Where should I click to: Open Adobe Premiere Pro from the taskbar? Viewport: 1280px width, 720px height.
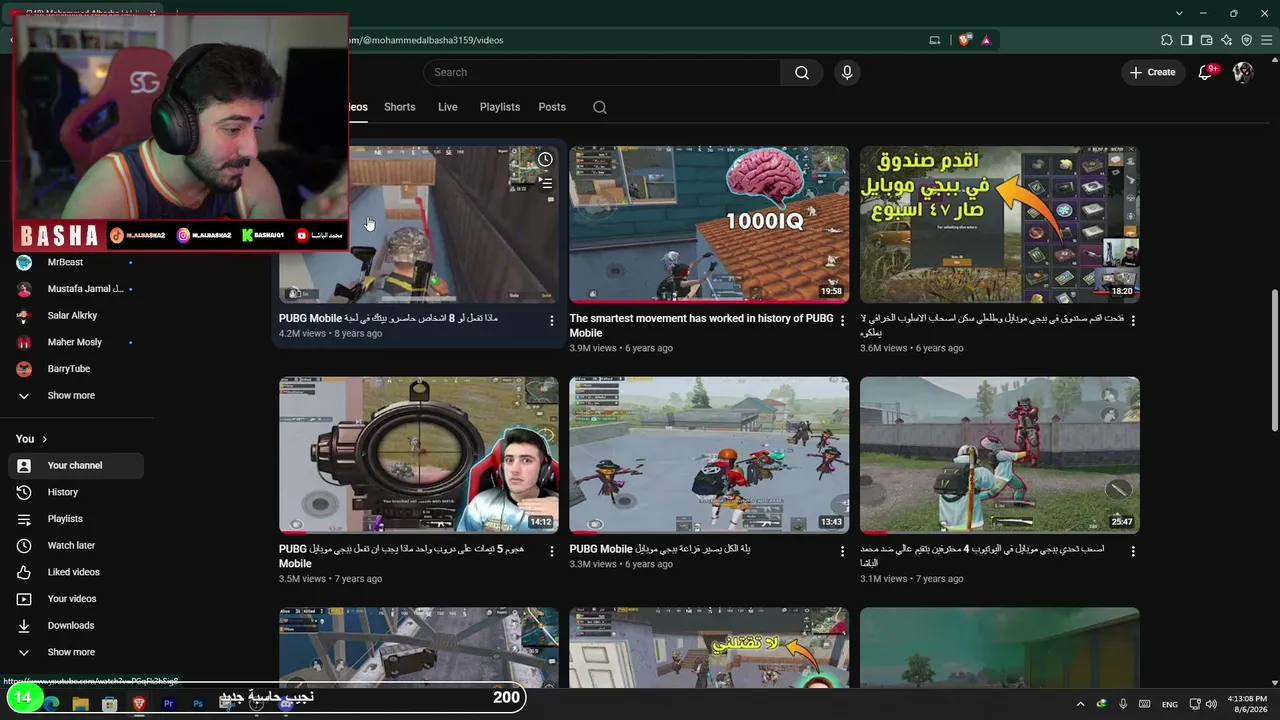(x=168, y=704)
